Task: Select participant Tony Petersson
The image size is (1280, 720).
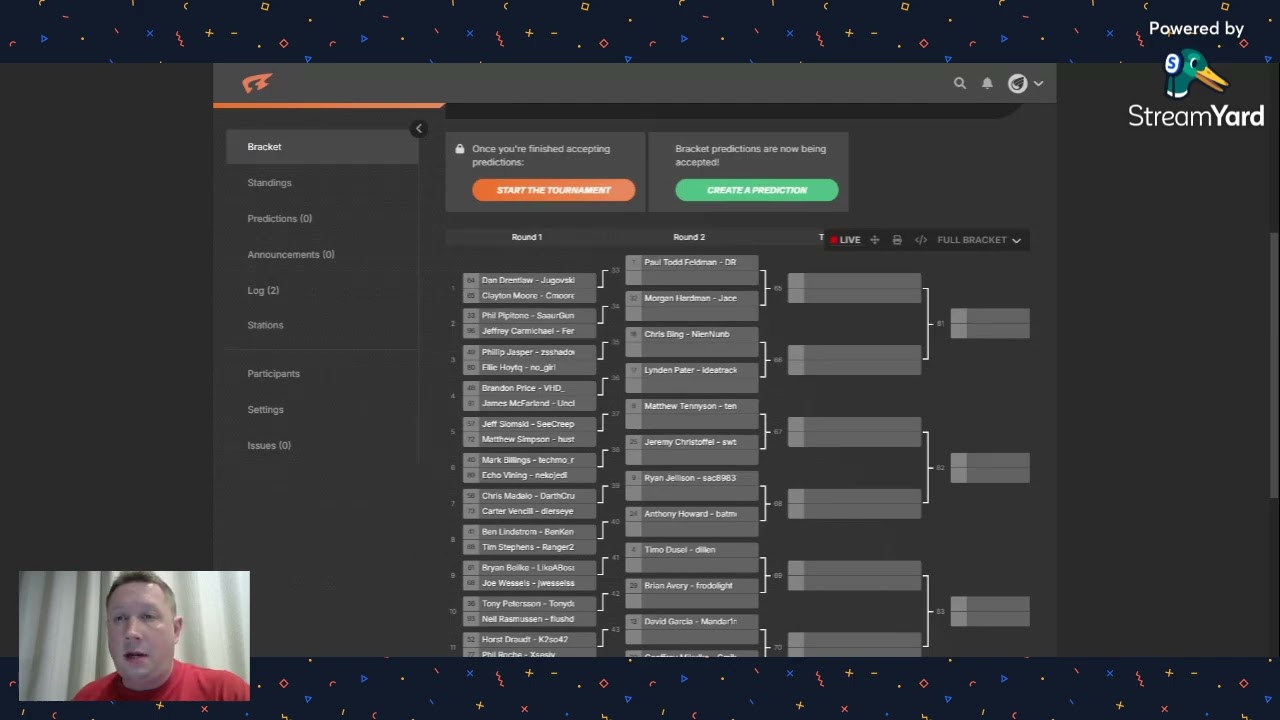Action: [529, 604]
